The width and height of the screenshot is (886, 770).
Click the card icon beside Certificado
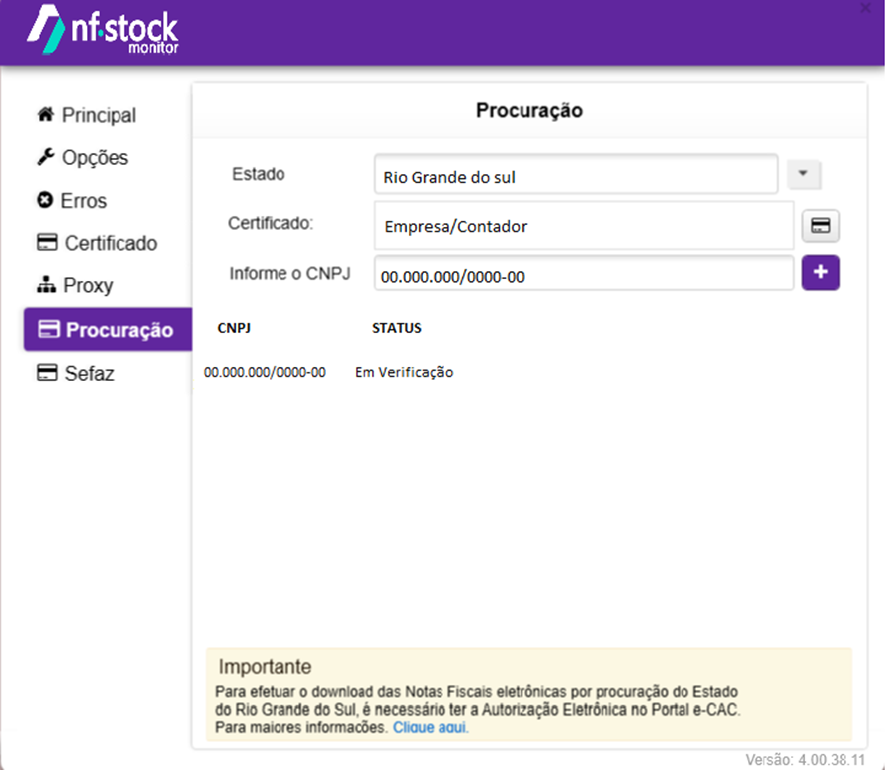point(47,242)
